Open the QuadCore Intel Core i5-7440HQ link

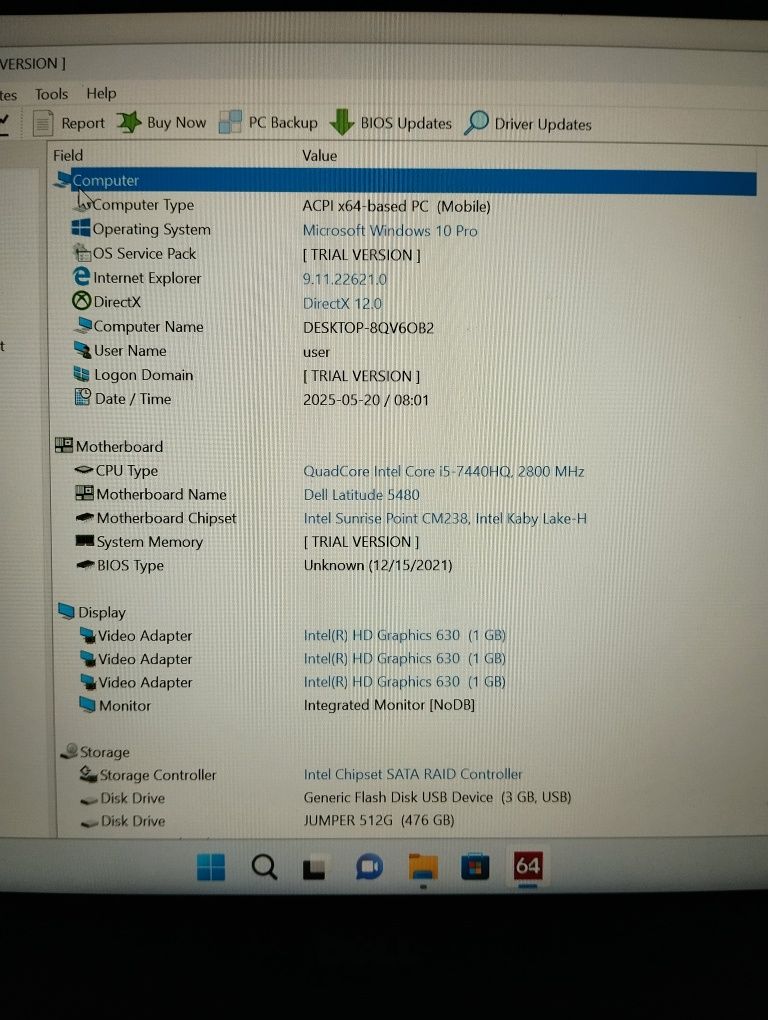tap(444, 471)
